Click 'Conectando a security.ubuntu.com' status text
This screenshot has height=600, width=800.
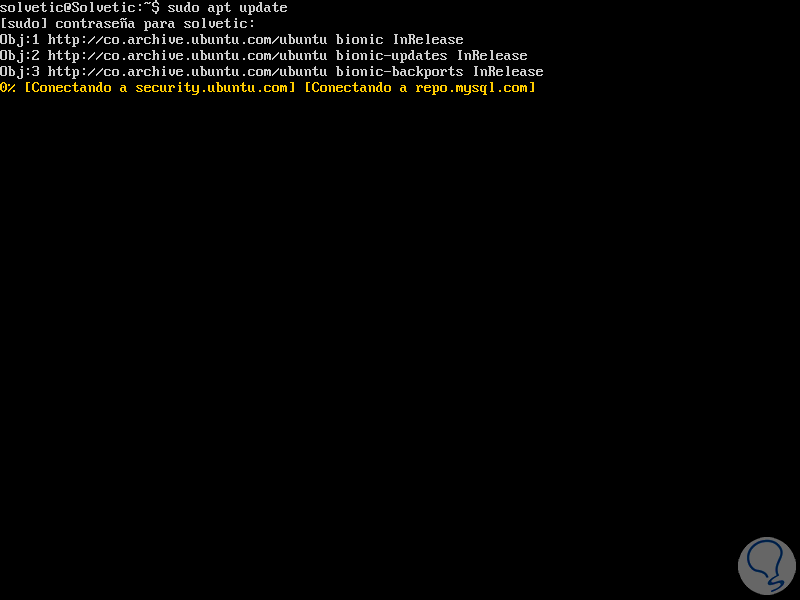point(160,88)
